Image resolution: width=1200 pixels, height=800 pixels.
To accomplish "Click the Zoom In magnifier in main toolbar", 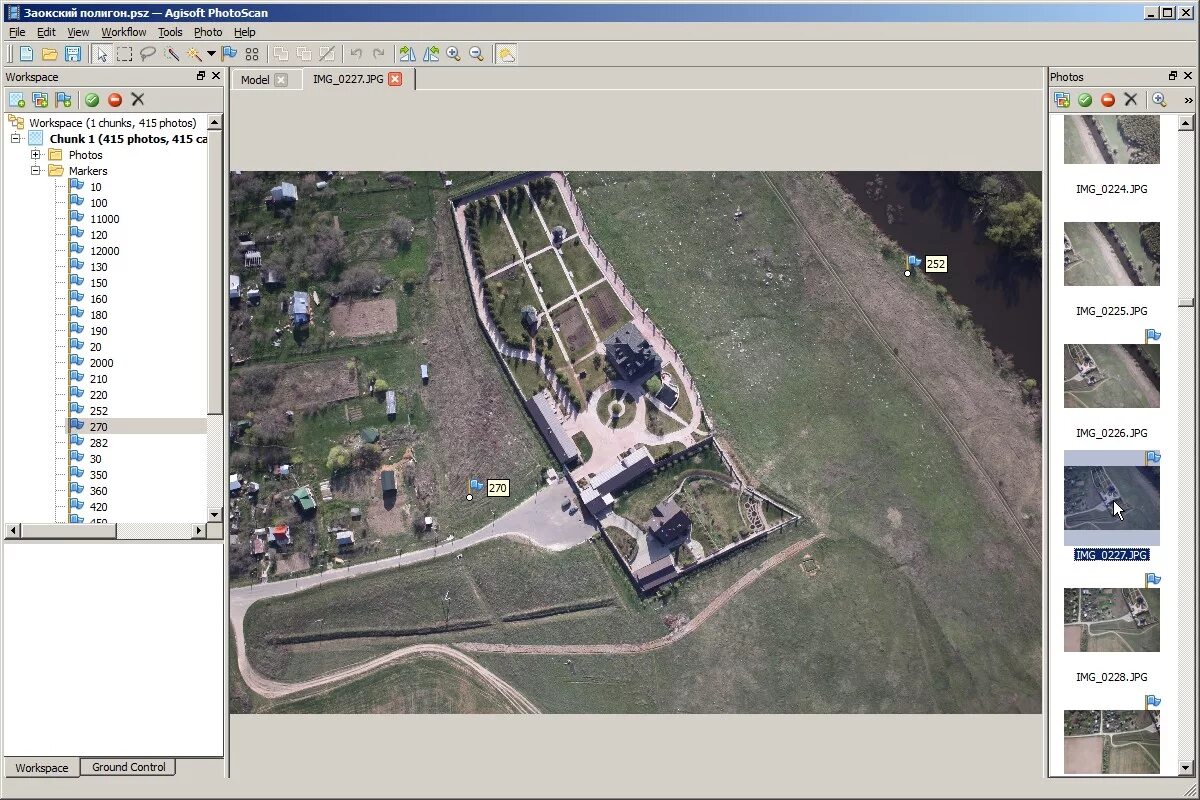I will point(453,54).
